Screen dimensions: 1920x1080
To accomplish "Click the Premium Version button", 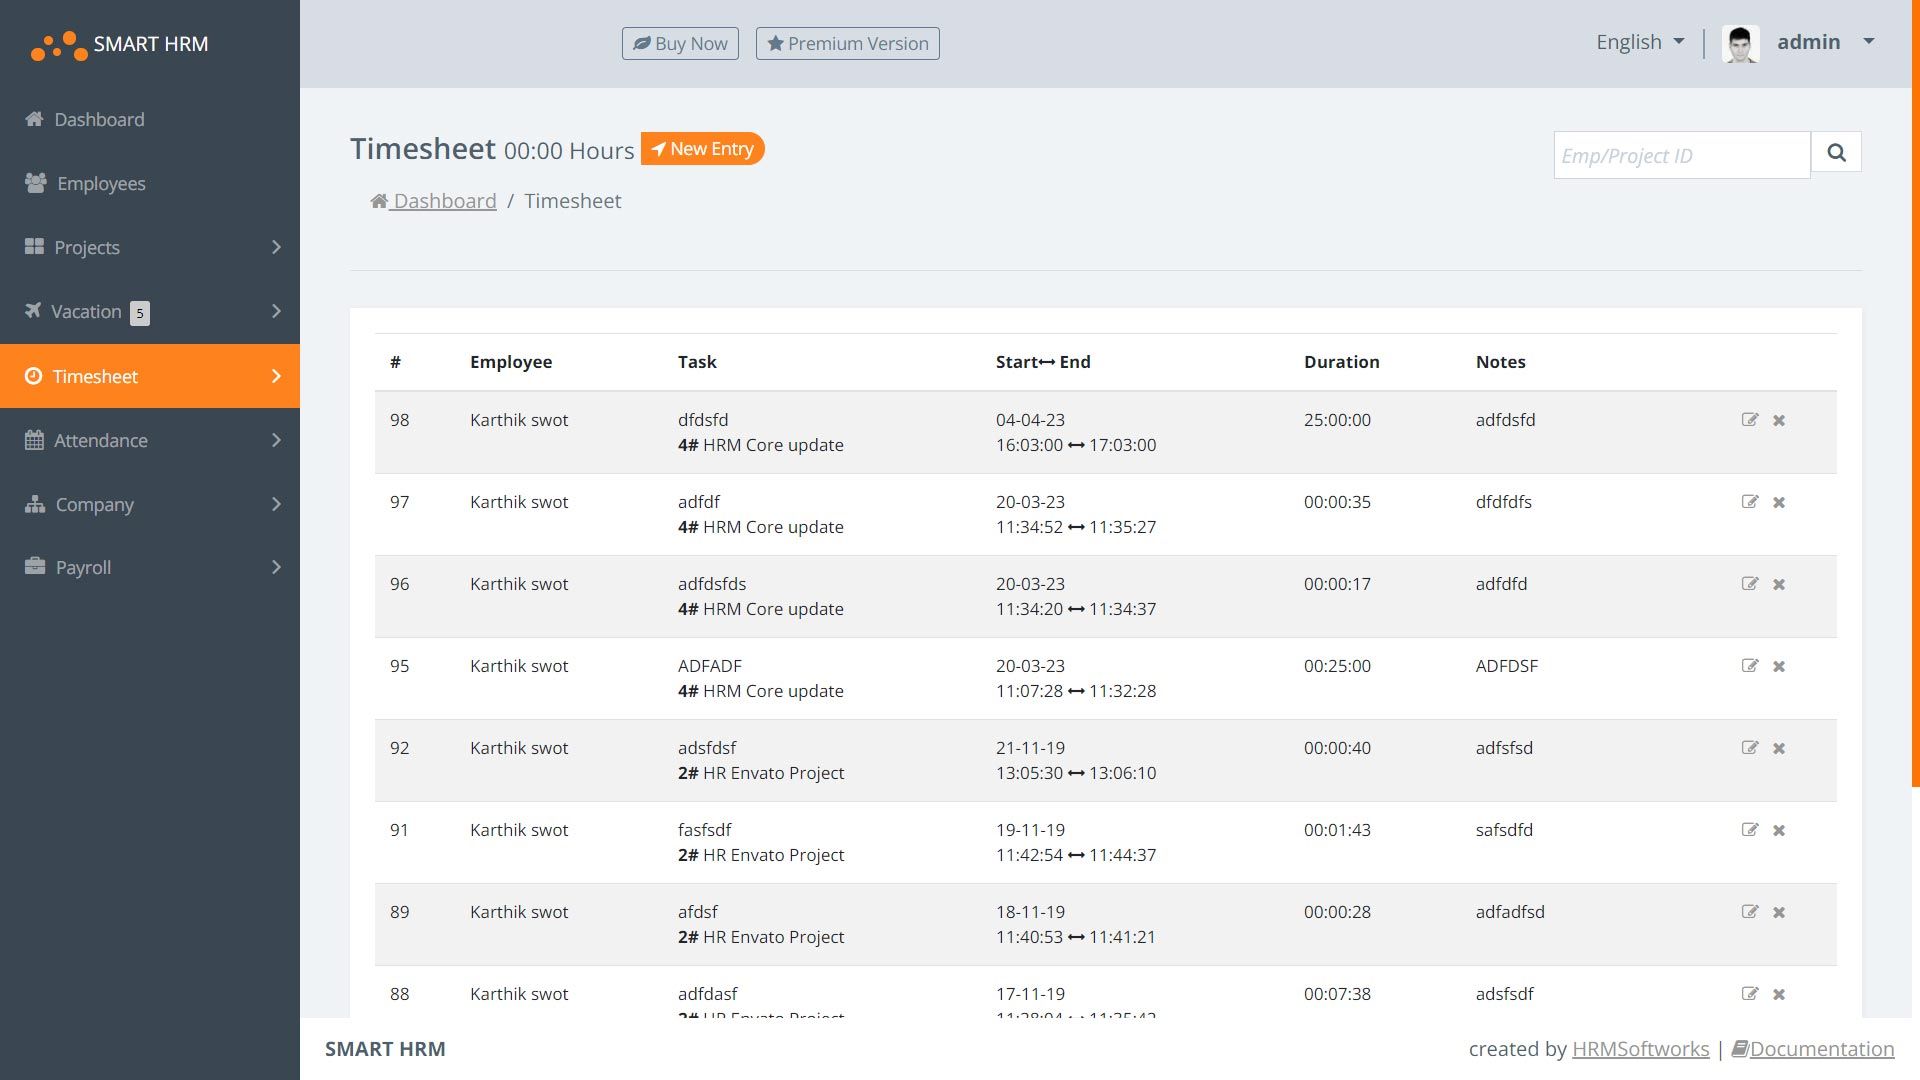I will (847, 44).
